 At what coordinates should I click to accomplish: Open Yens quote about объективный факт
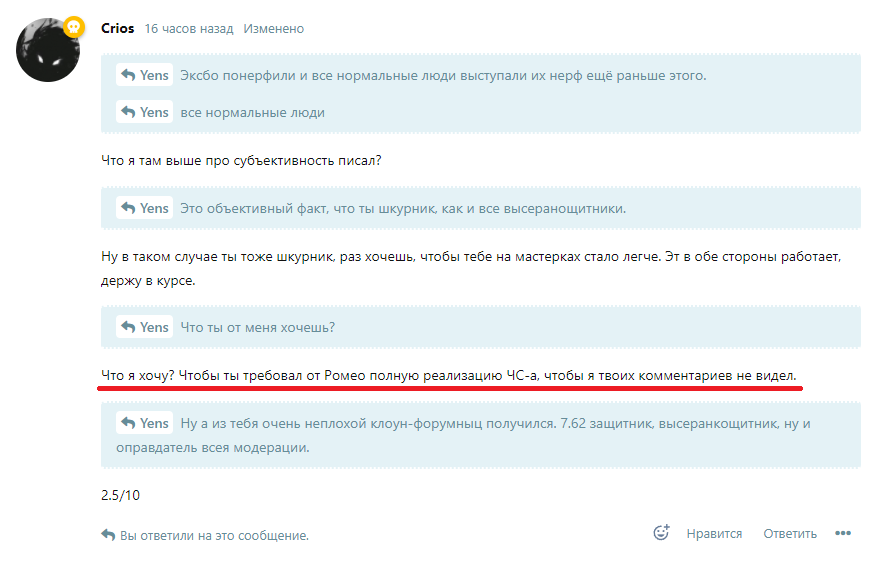coord(144,208)
